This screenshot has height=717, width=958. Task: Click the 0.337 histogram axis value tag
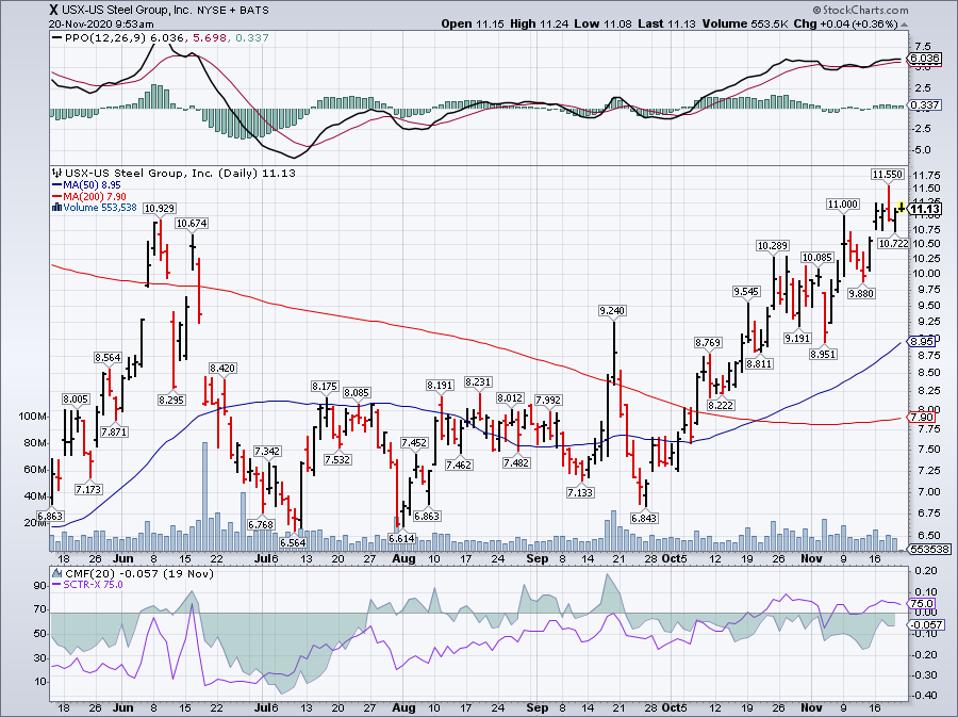click(924, 105)
